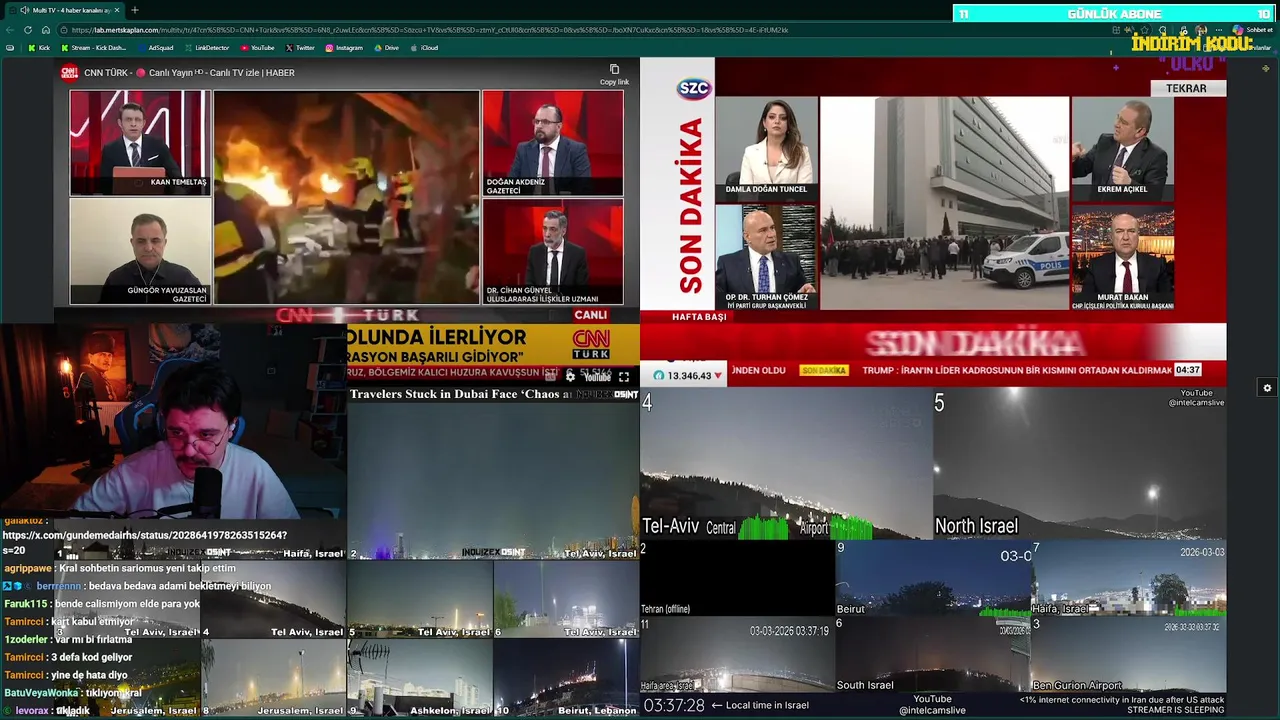
Task: Select the Multi TV browser tab
Action: (65, 10)
